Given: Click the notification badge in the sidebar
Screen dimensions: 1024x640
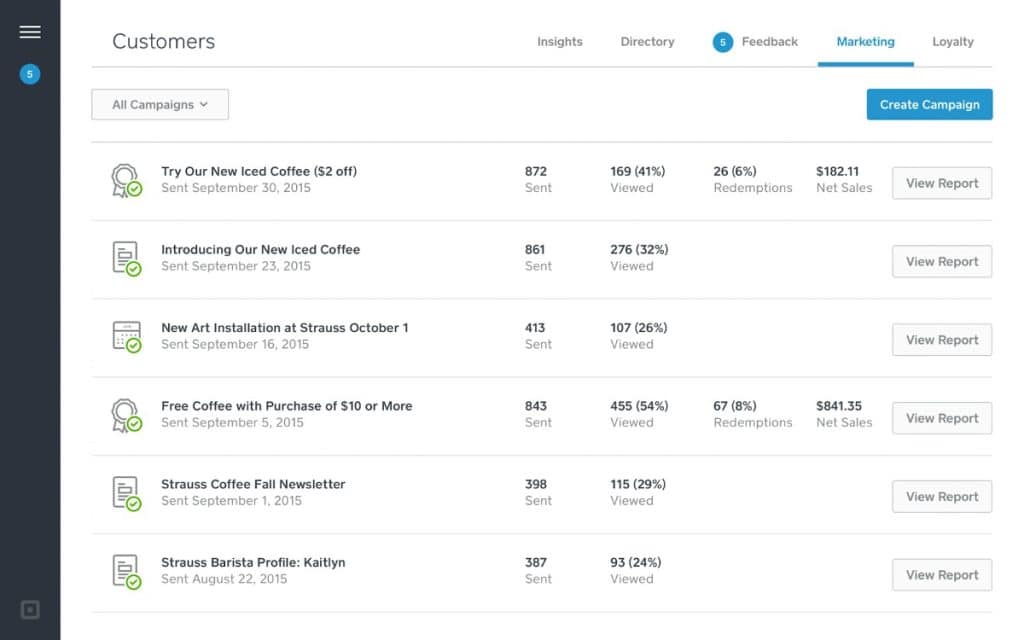Looking at the screenshot, I should 29,74.
